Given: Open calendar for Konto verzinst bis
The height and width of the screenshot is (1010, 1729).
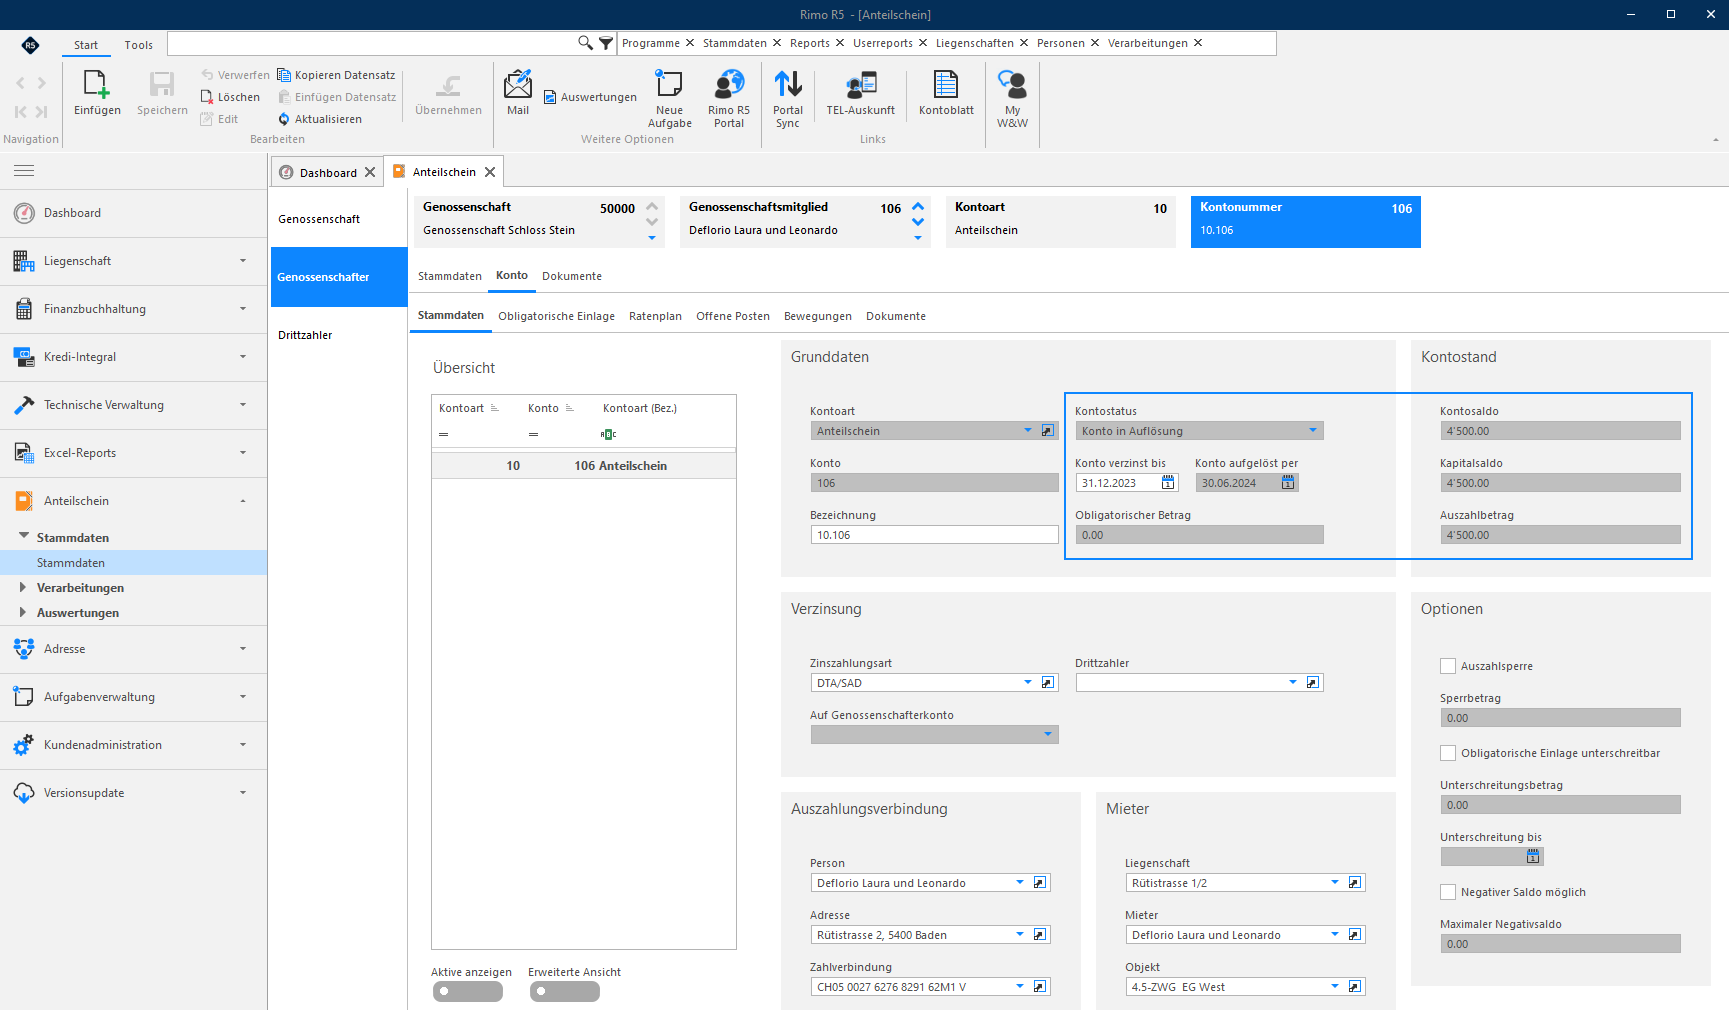Looking at the screenshot, I should point(1168,483).
